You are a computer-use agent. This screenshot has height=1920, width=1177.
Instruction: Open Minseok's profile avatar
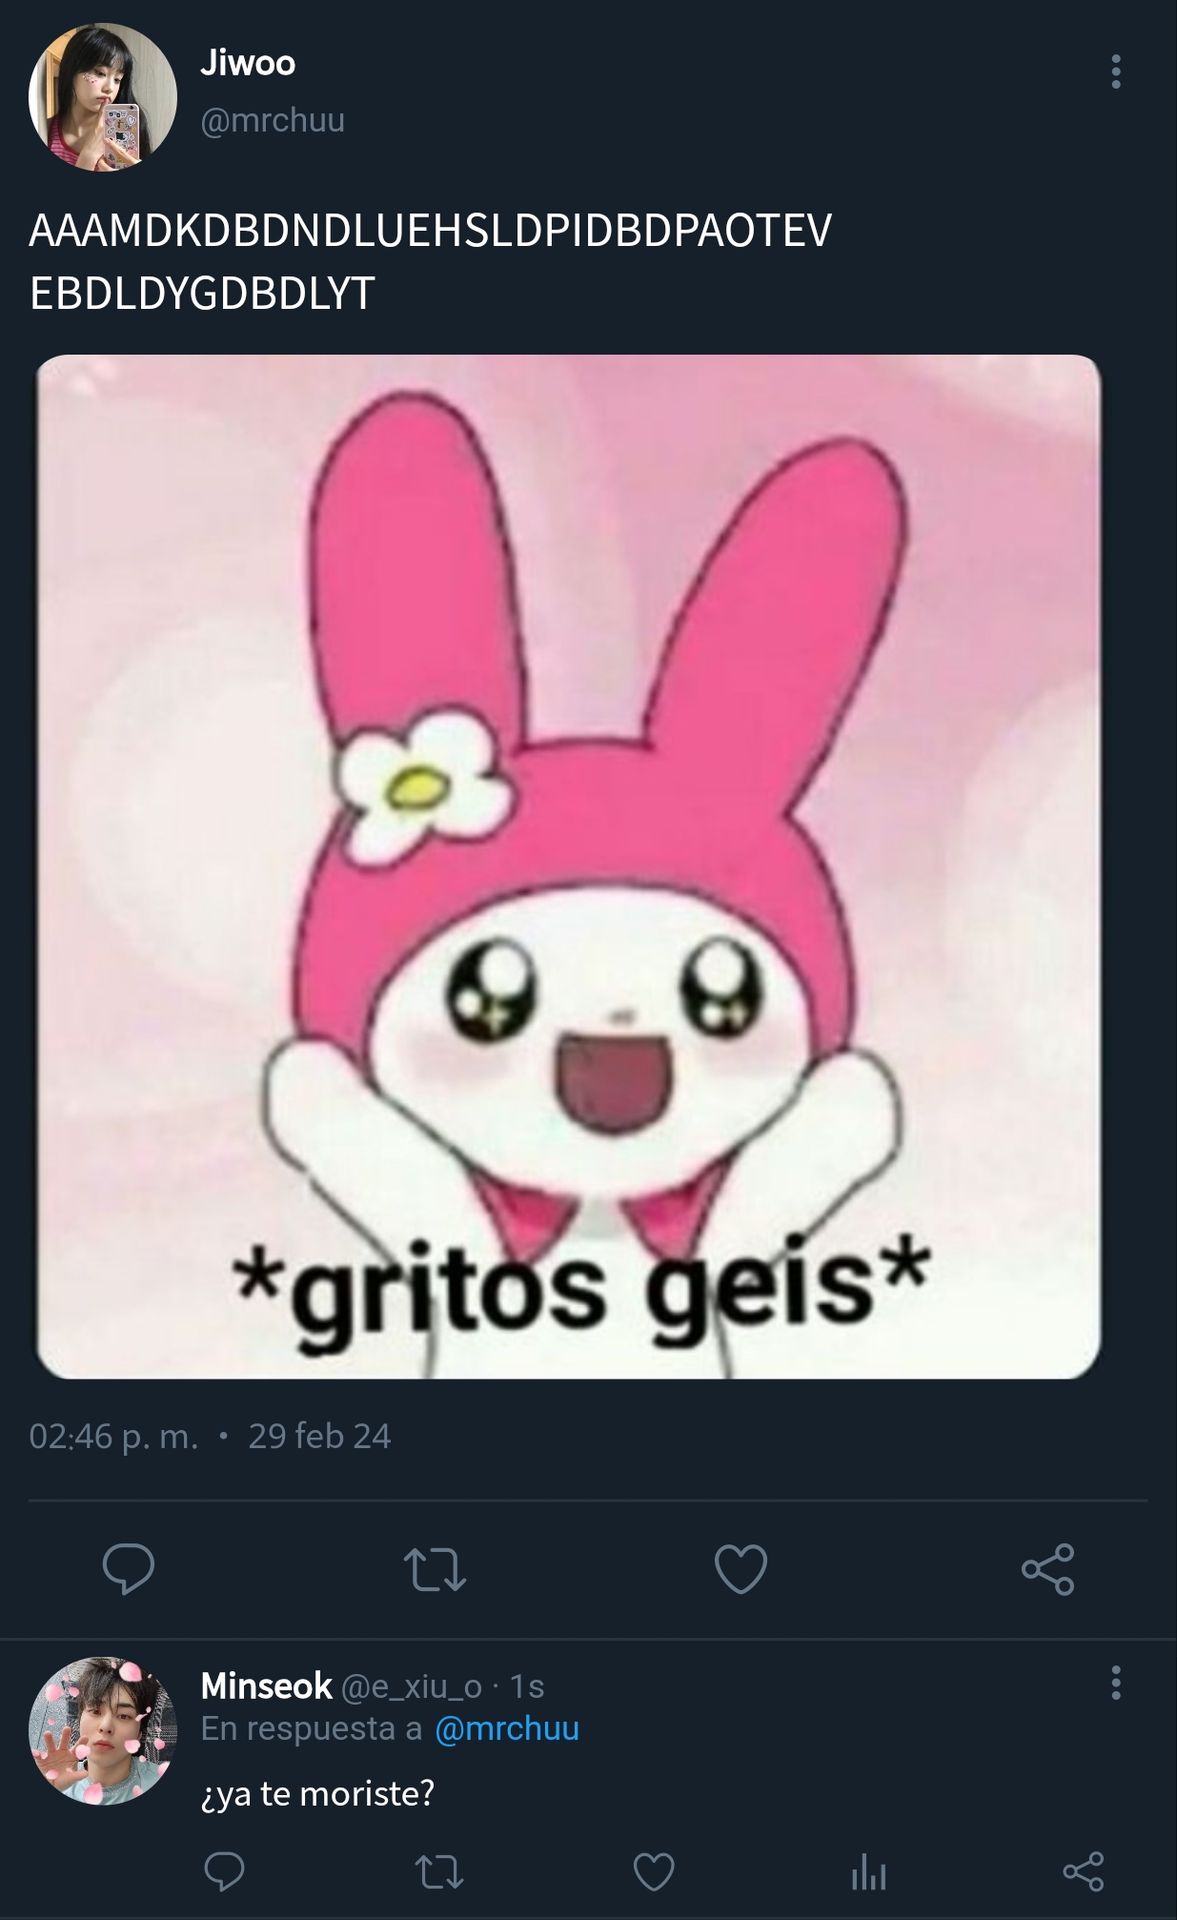[x=103, y=1731]
